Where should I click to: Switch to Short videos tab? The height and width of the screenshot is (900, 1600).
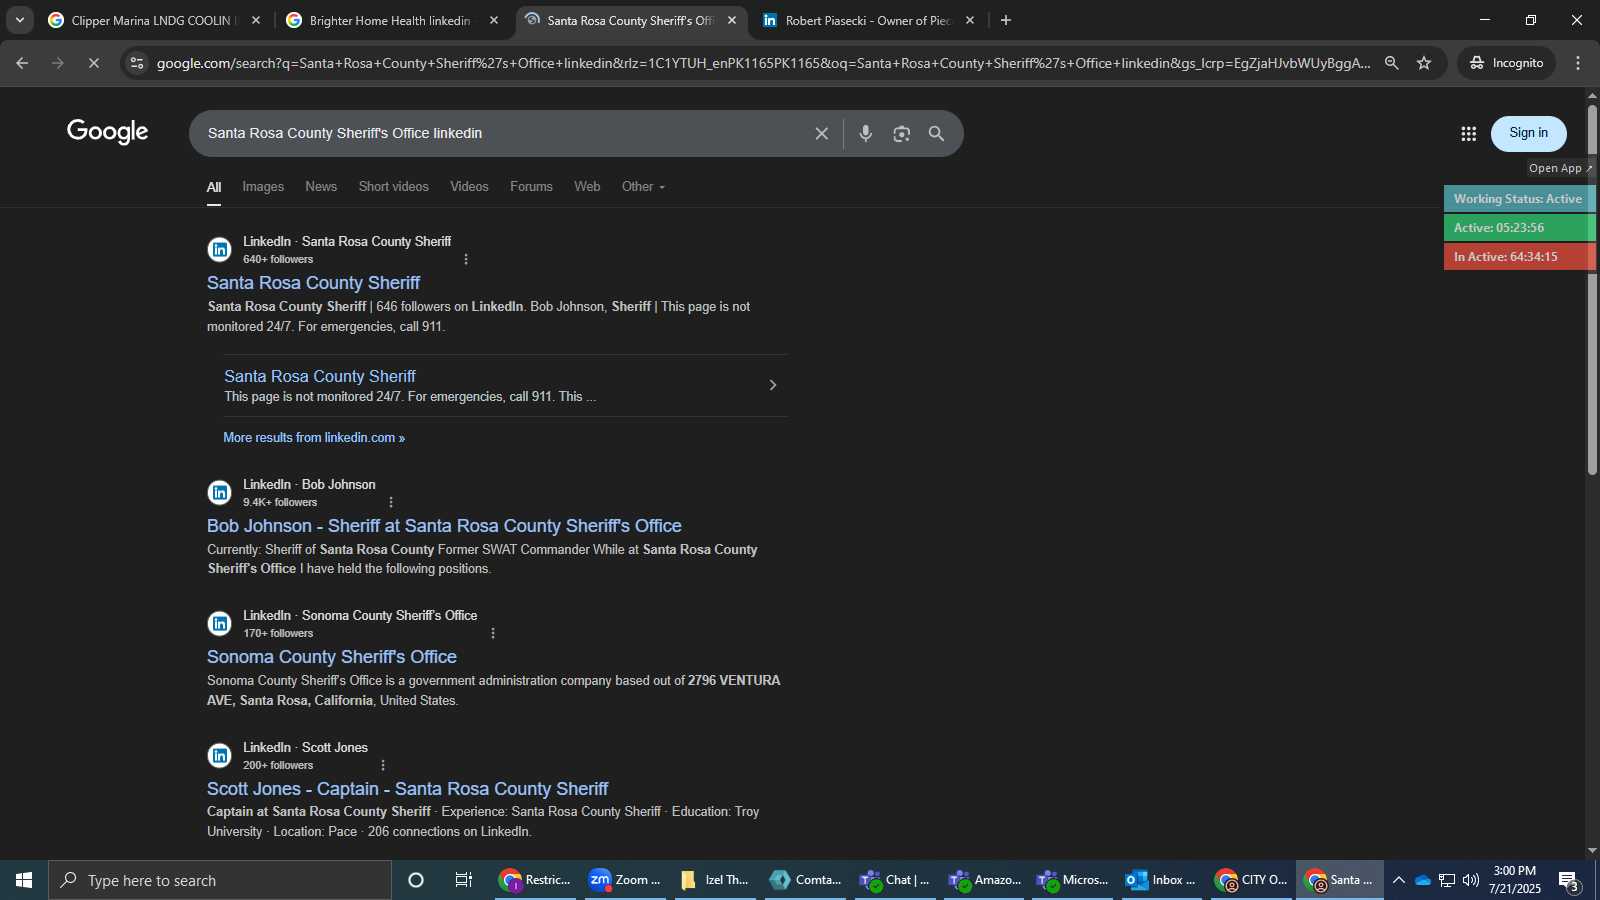(x=394, y=187)
